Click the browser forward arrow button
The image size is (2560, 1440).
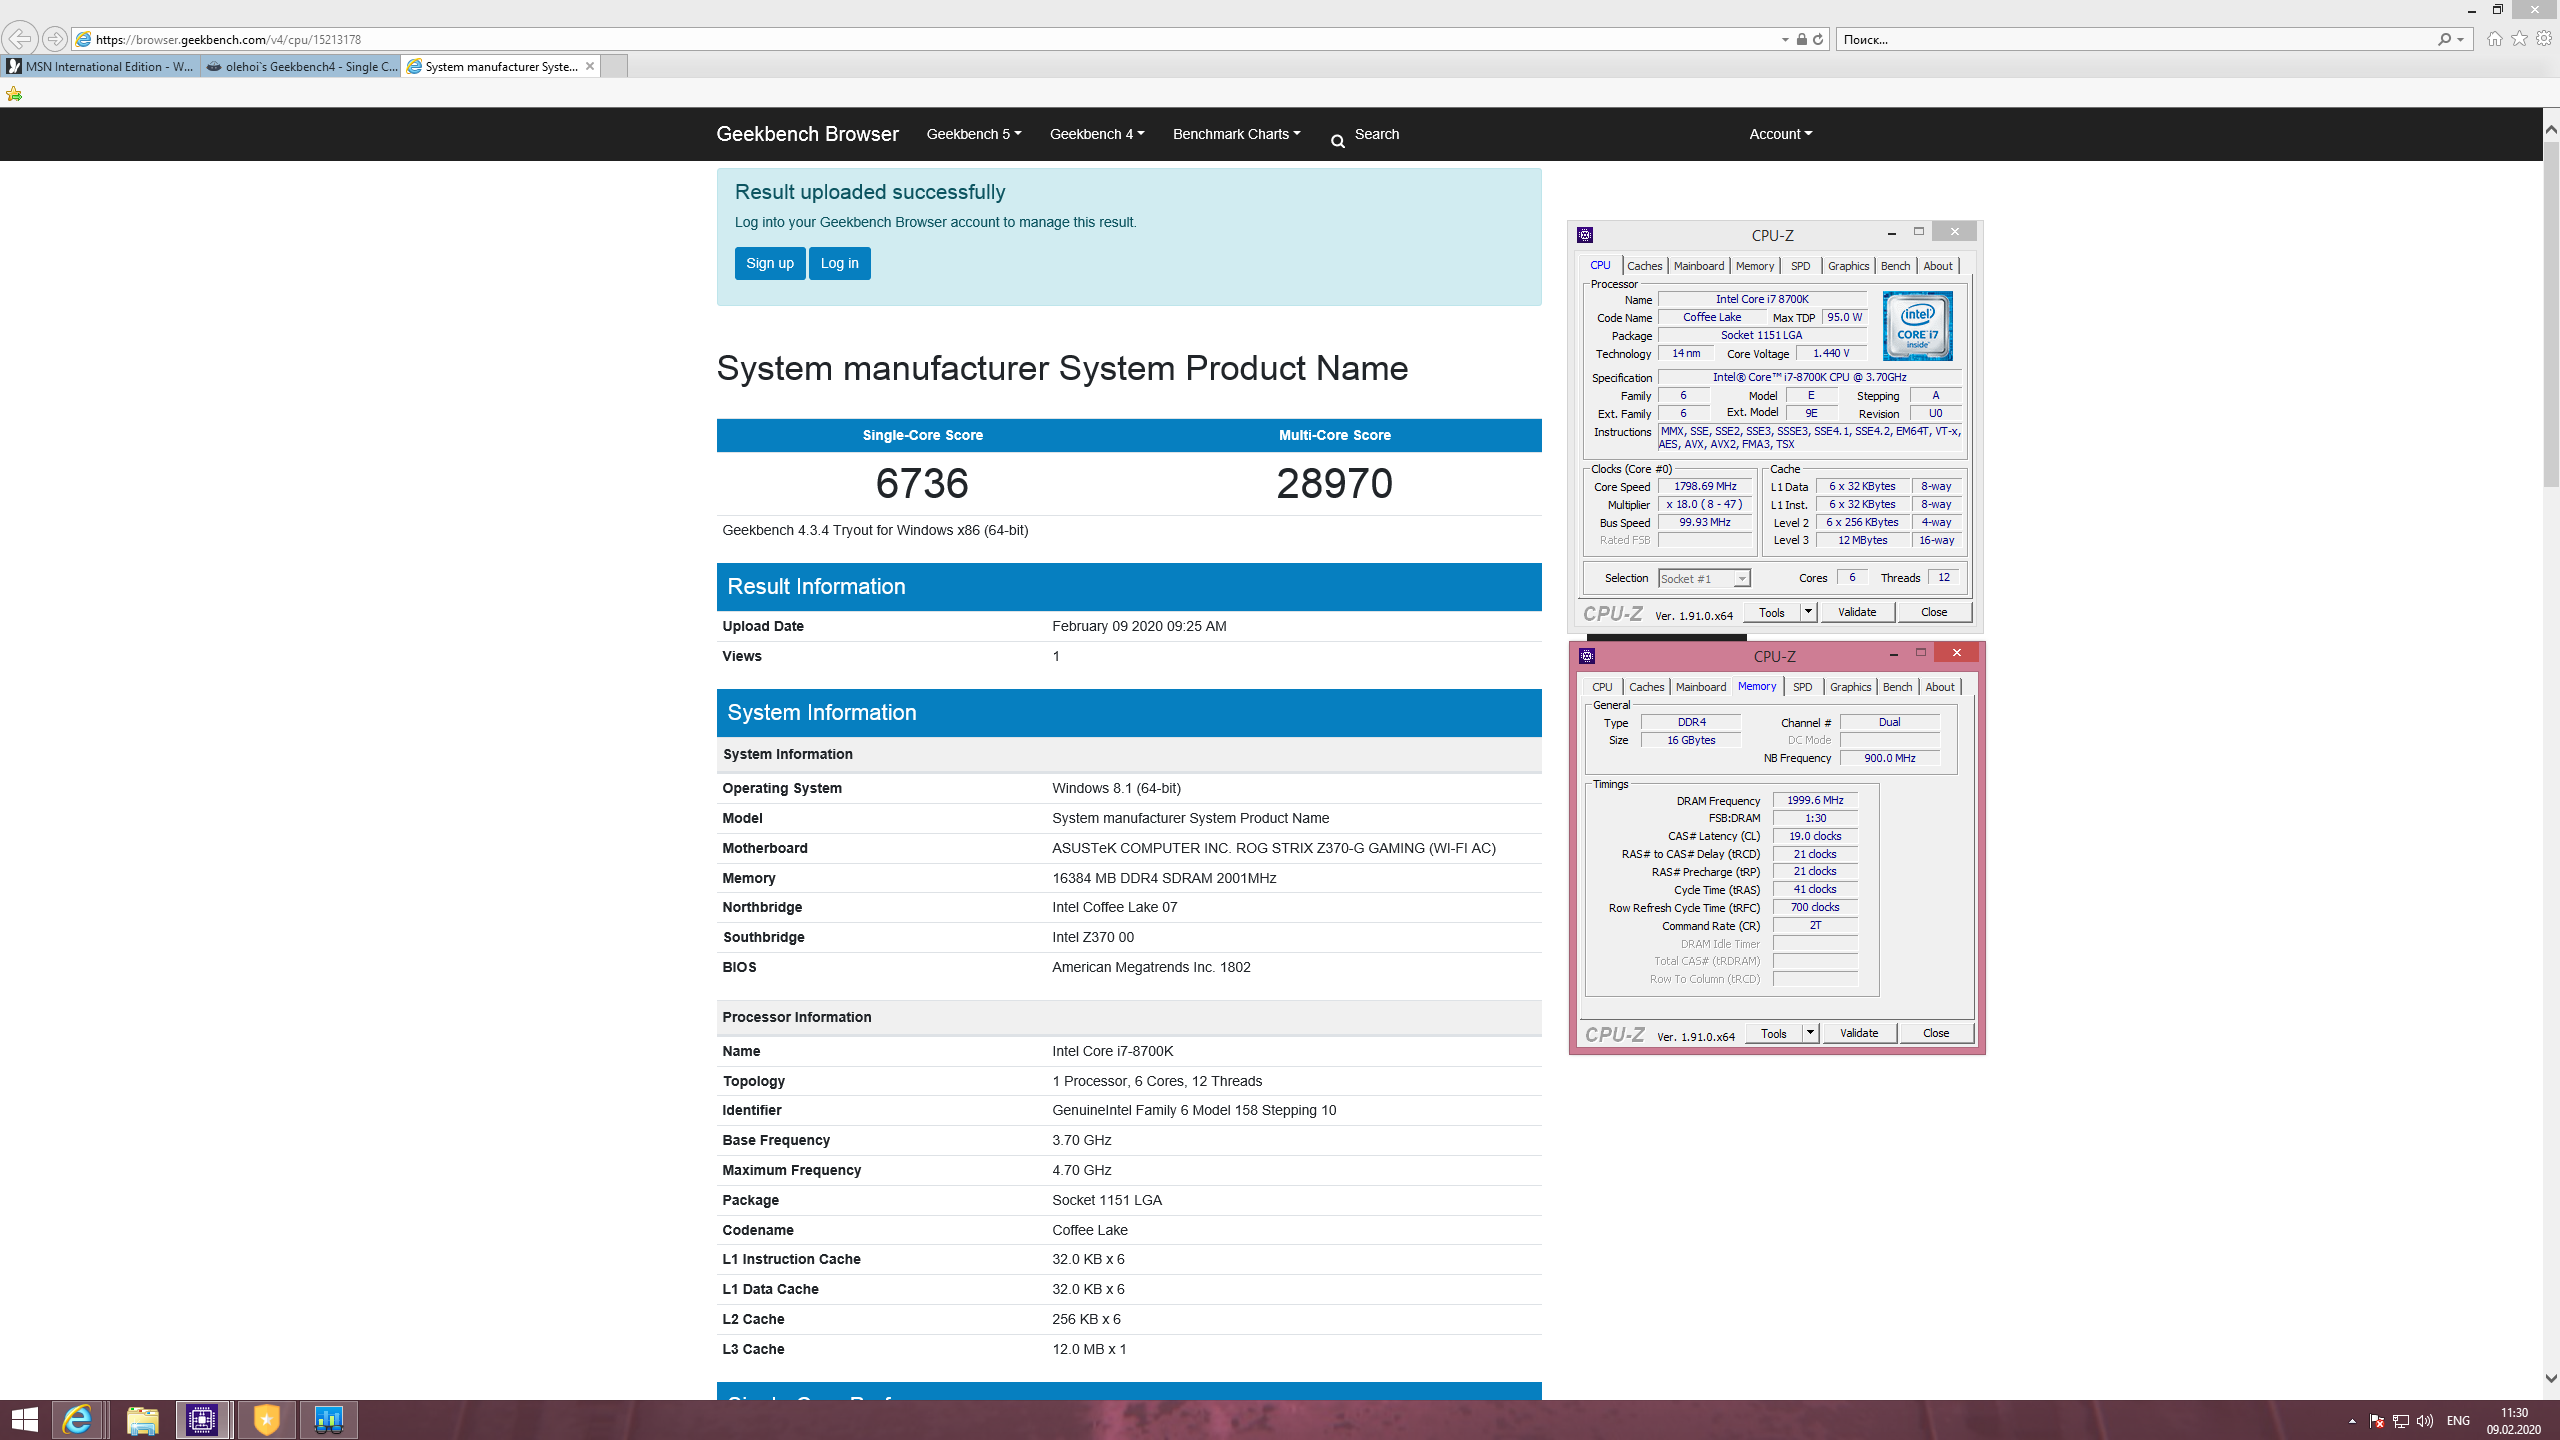(55, 39)
